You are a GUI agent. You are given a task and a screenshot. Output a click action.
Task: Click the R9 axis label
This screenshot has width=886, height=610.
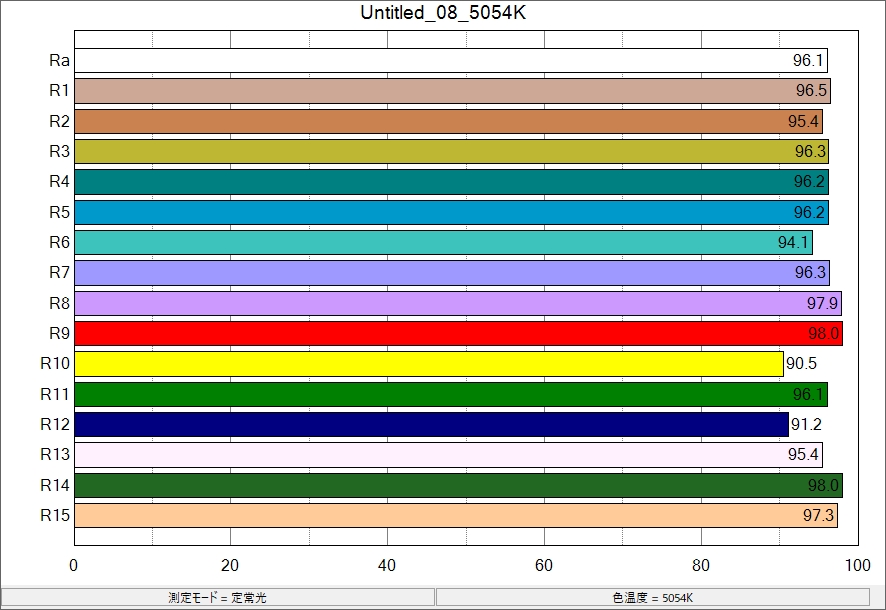pyautogui.click(x=59, y=333)
